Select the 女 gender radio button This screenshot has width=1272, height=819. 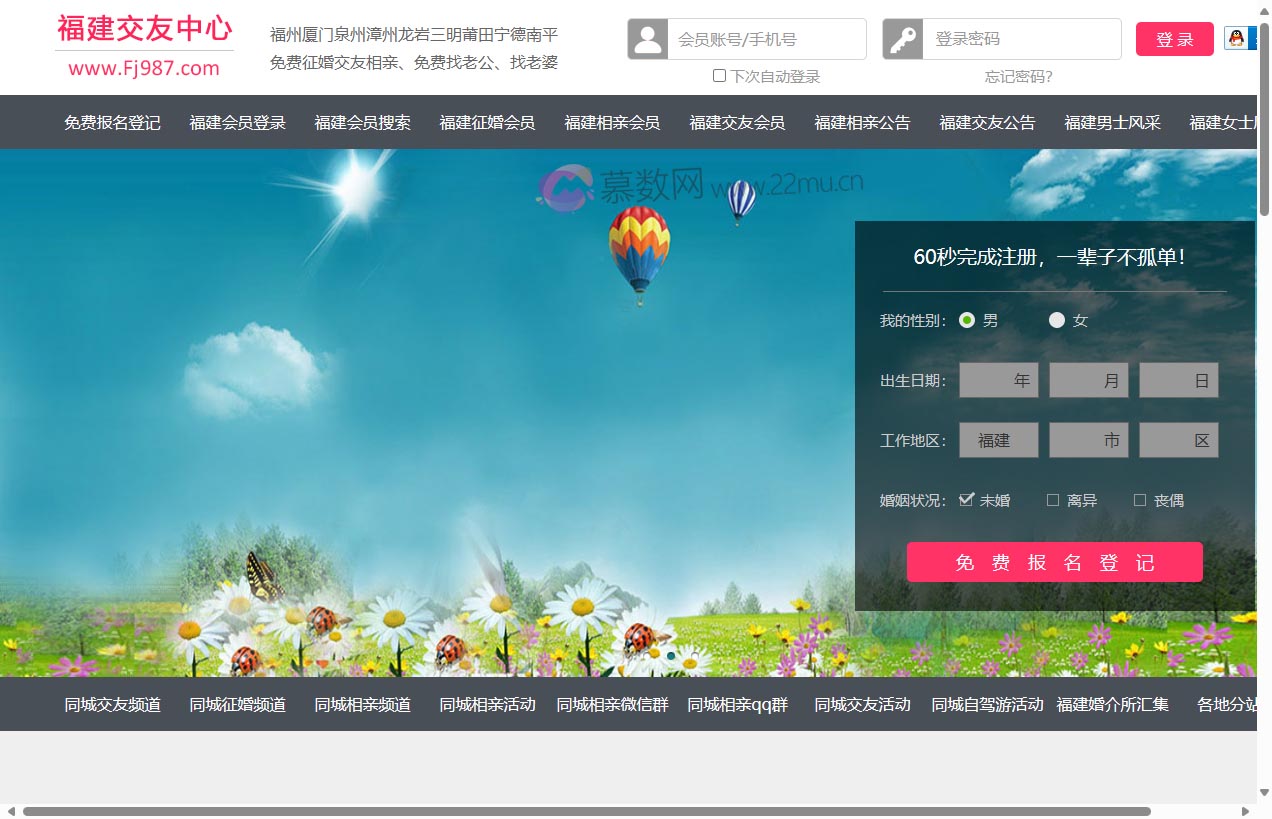[x=1057, y=320]
